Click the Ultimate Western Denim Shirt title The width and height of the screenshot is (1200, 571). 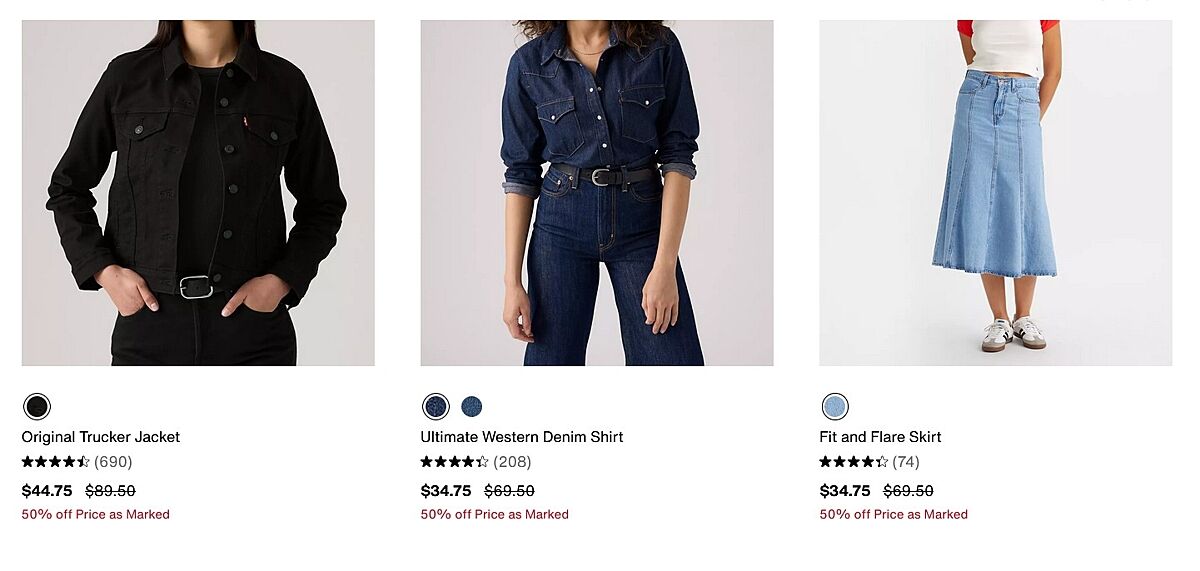click(522, 437)
